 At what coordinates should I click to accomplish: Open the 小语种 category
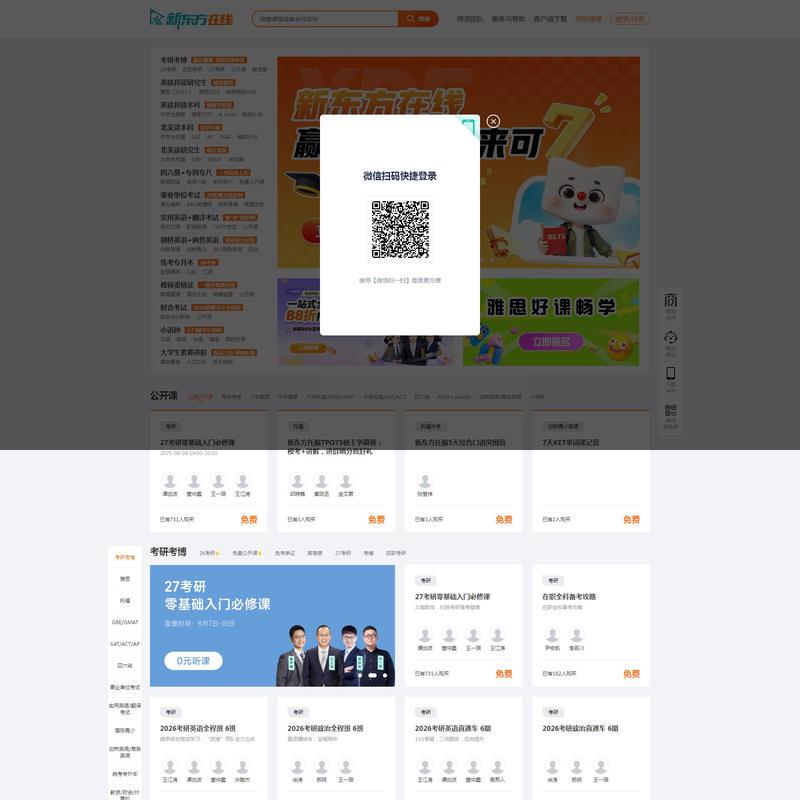point(170,330)
